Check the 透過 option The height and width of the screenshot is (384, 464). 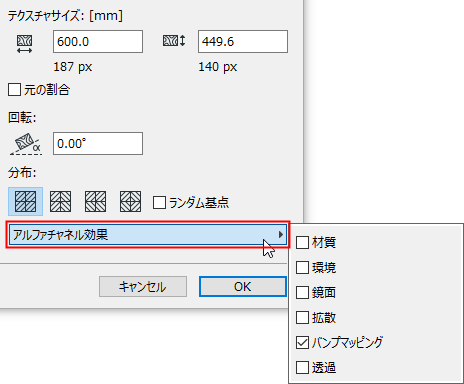click(302, 368)
